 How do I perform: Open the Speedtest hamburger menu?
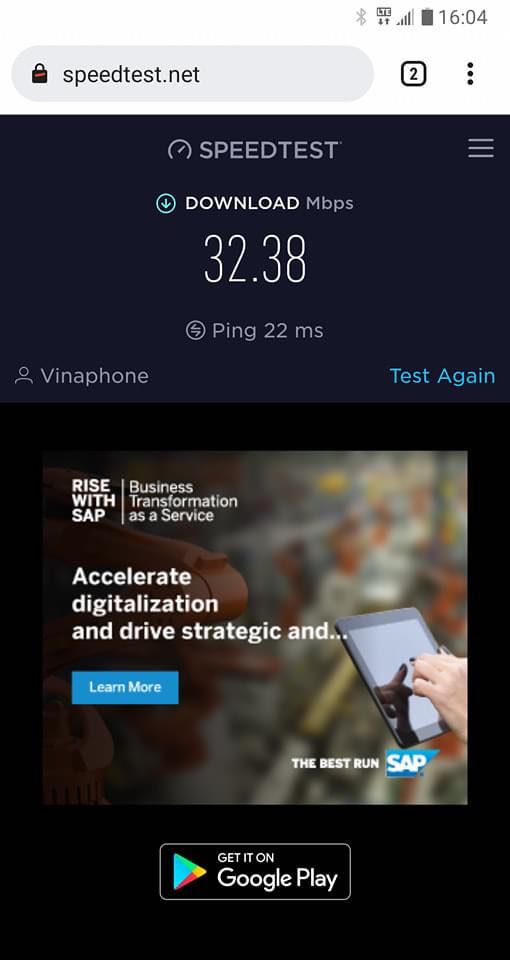tap(481, 149)
